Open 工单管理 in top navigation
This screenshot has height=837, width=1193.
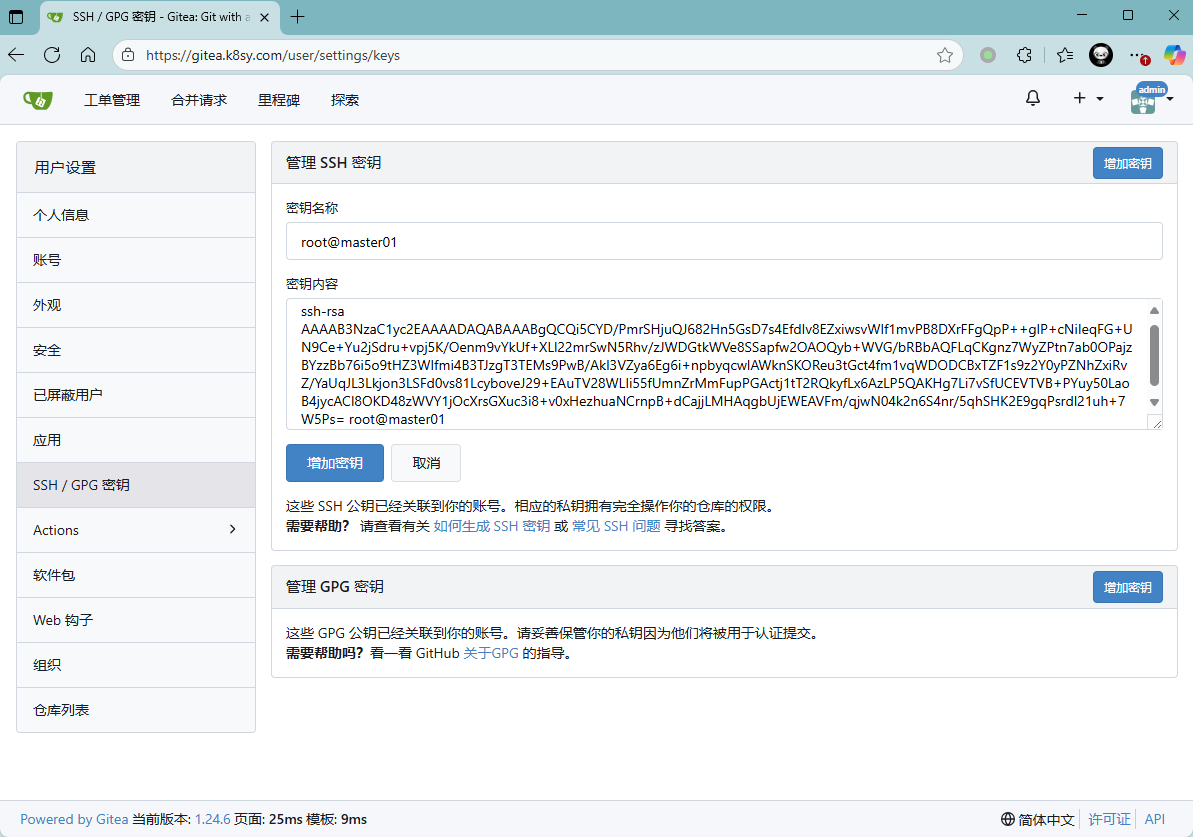[x=112, y=100]
